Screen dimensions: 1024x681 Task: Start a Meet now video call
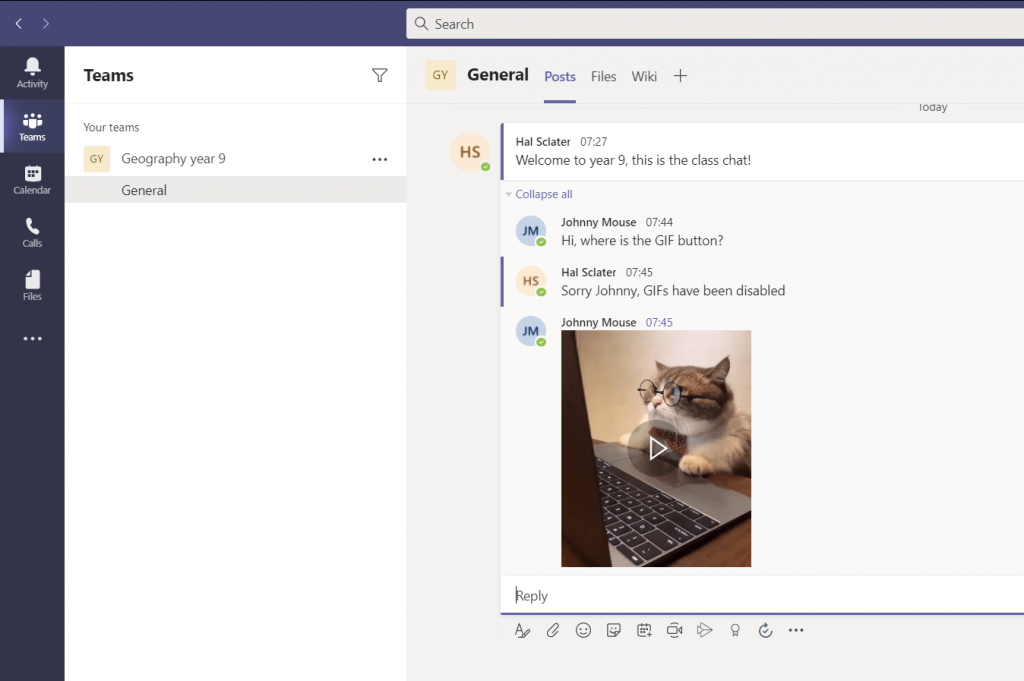[x=675, y=630]
